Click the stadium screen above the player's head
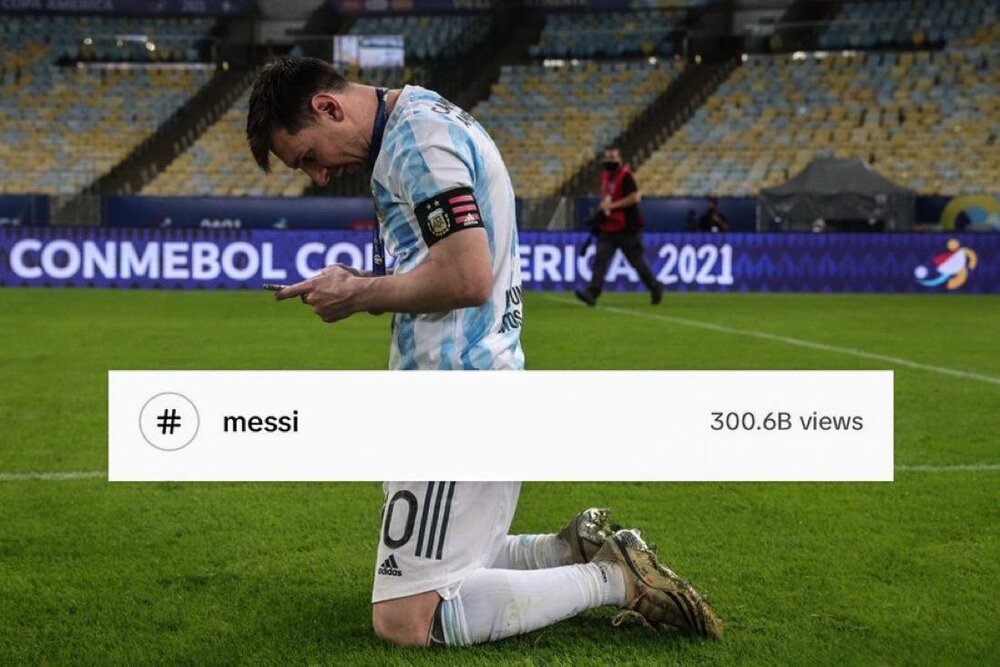 point(369,51)
